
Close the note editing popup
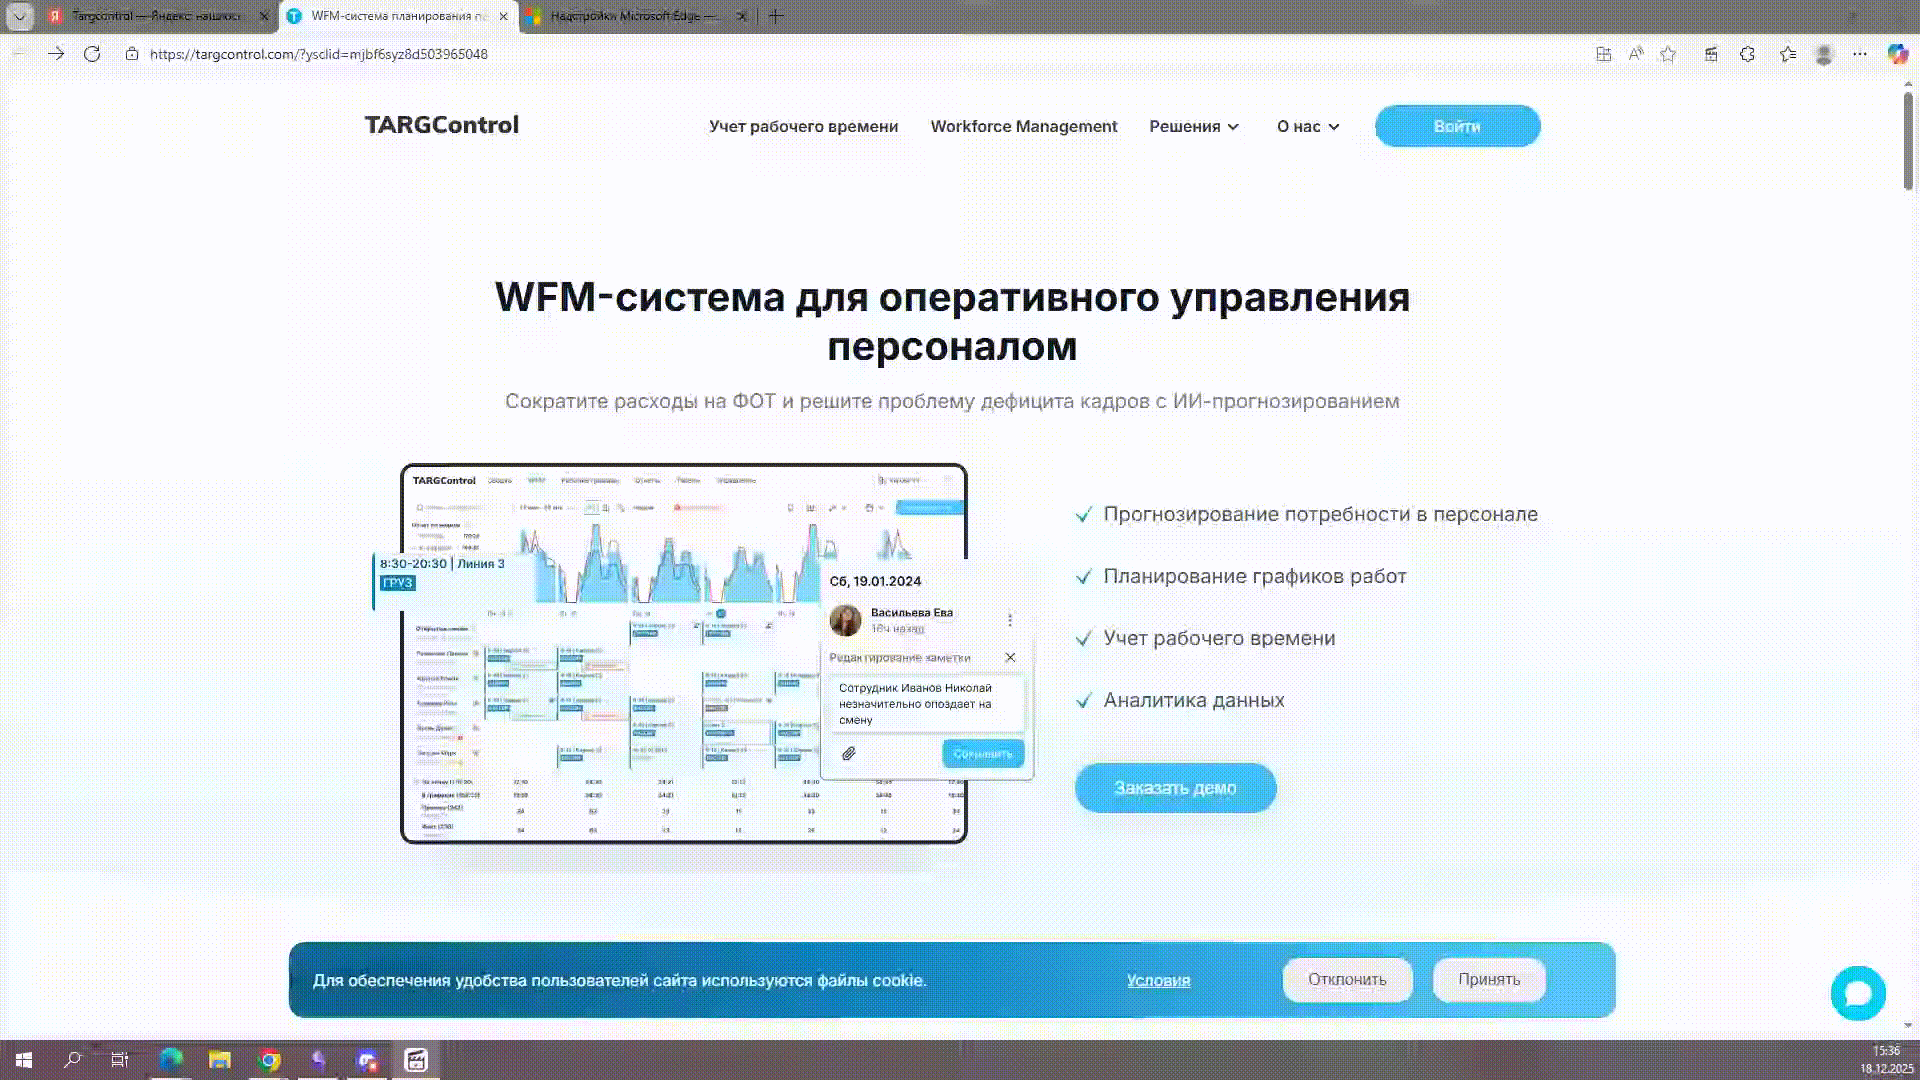(x=1010, y=657)
